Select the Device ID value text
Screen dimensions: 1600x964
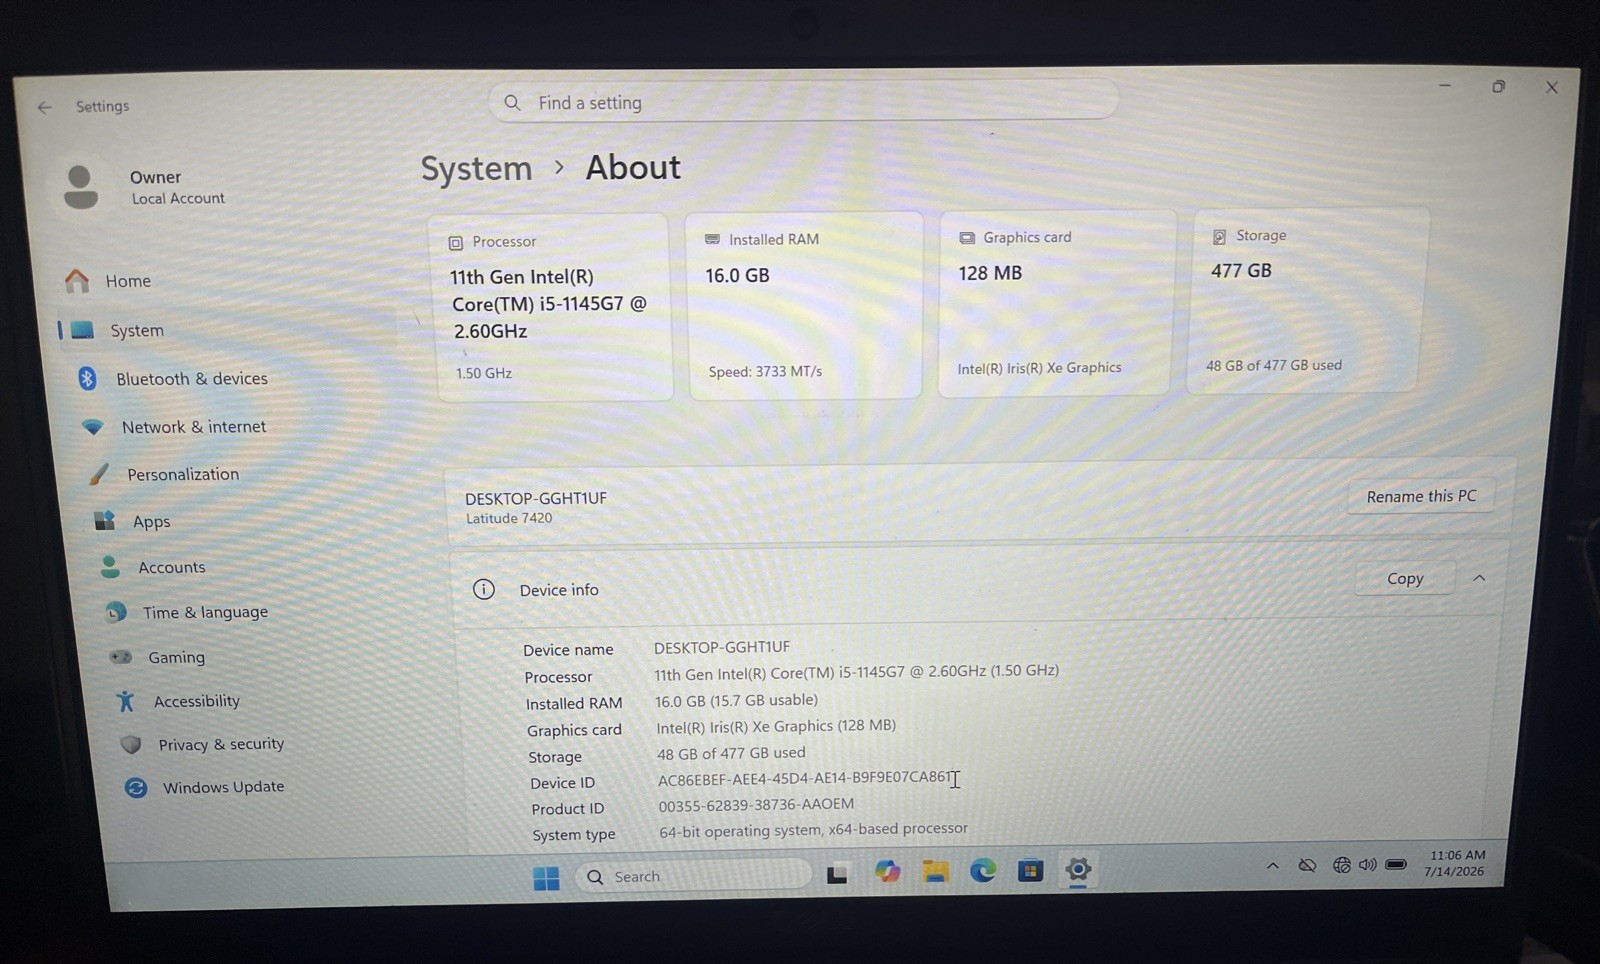coord(804,778)
